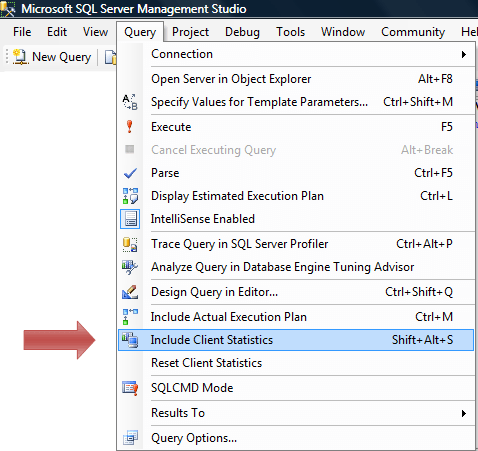The height and width of the screenshot is (451, 478).
Task: Click the Include Client Statistics icon
Action: click(x=130, y=340)
